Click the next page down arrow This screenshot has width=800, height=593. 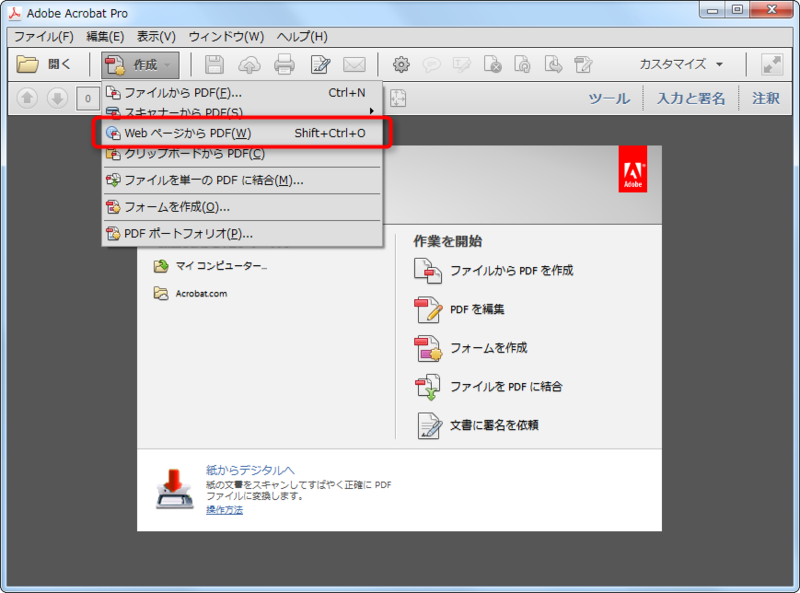tap(58, 98)
